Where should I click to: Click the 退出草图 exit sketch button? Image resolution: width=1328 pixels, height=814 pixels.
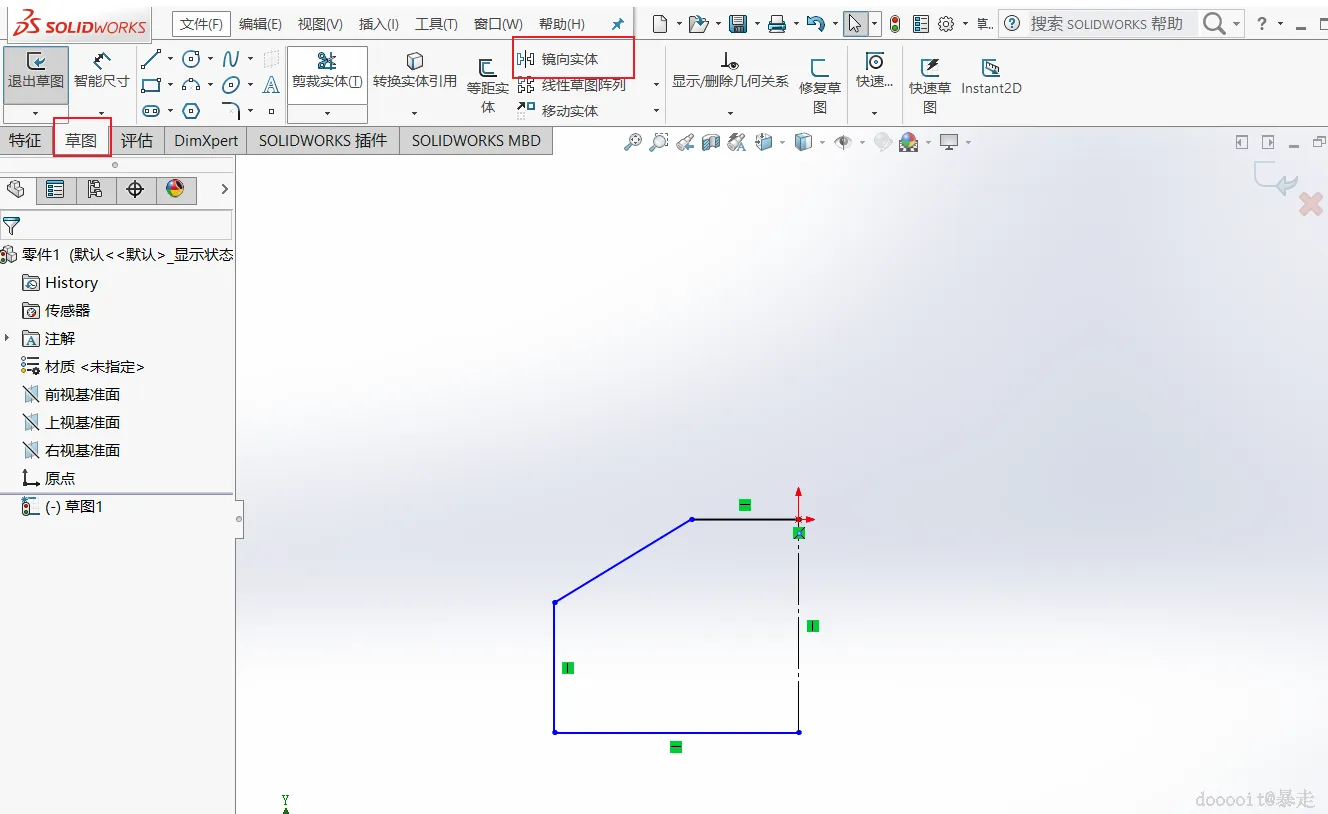tap(36, 73)
